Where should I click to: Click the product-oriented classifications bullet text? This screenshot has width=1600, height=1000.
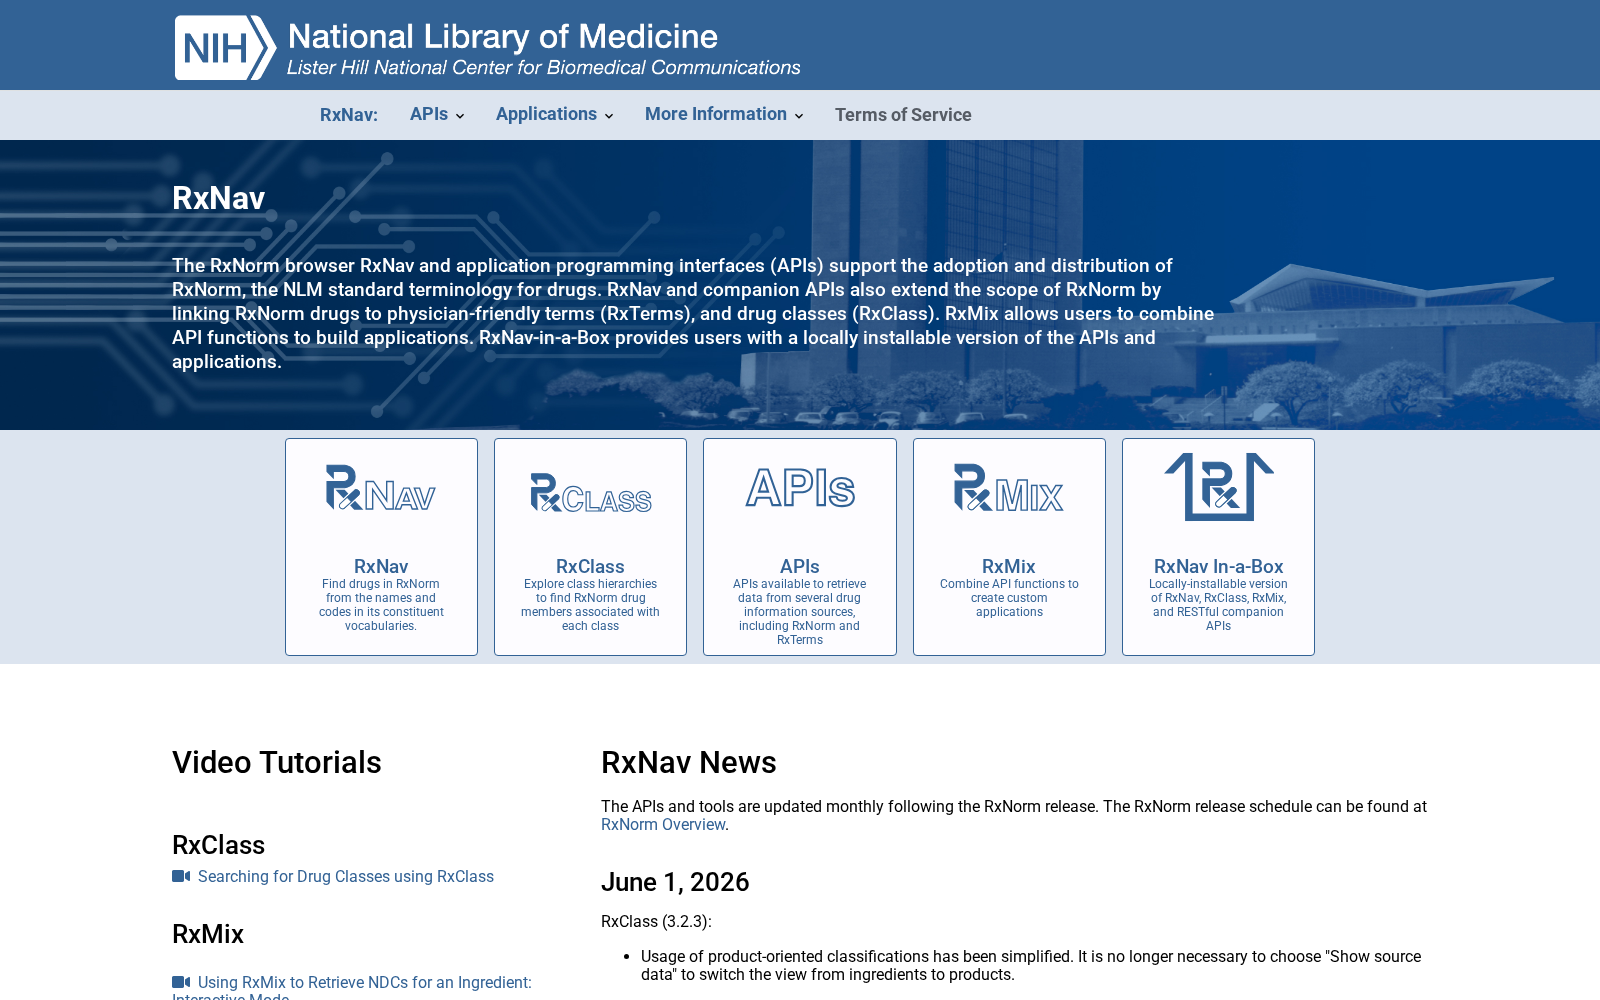coord(1031,965)
